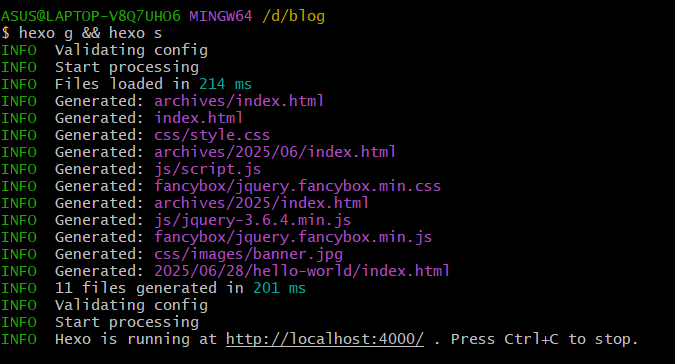Image resolution: width=675 pixels, height=364 pixels.
Task: Click the index.html generated file path
Action: point(198,118)
